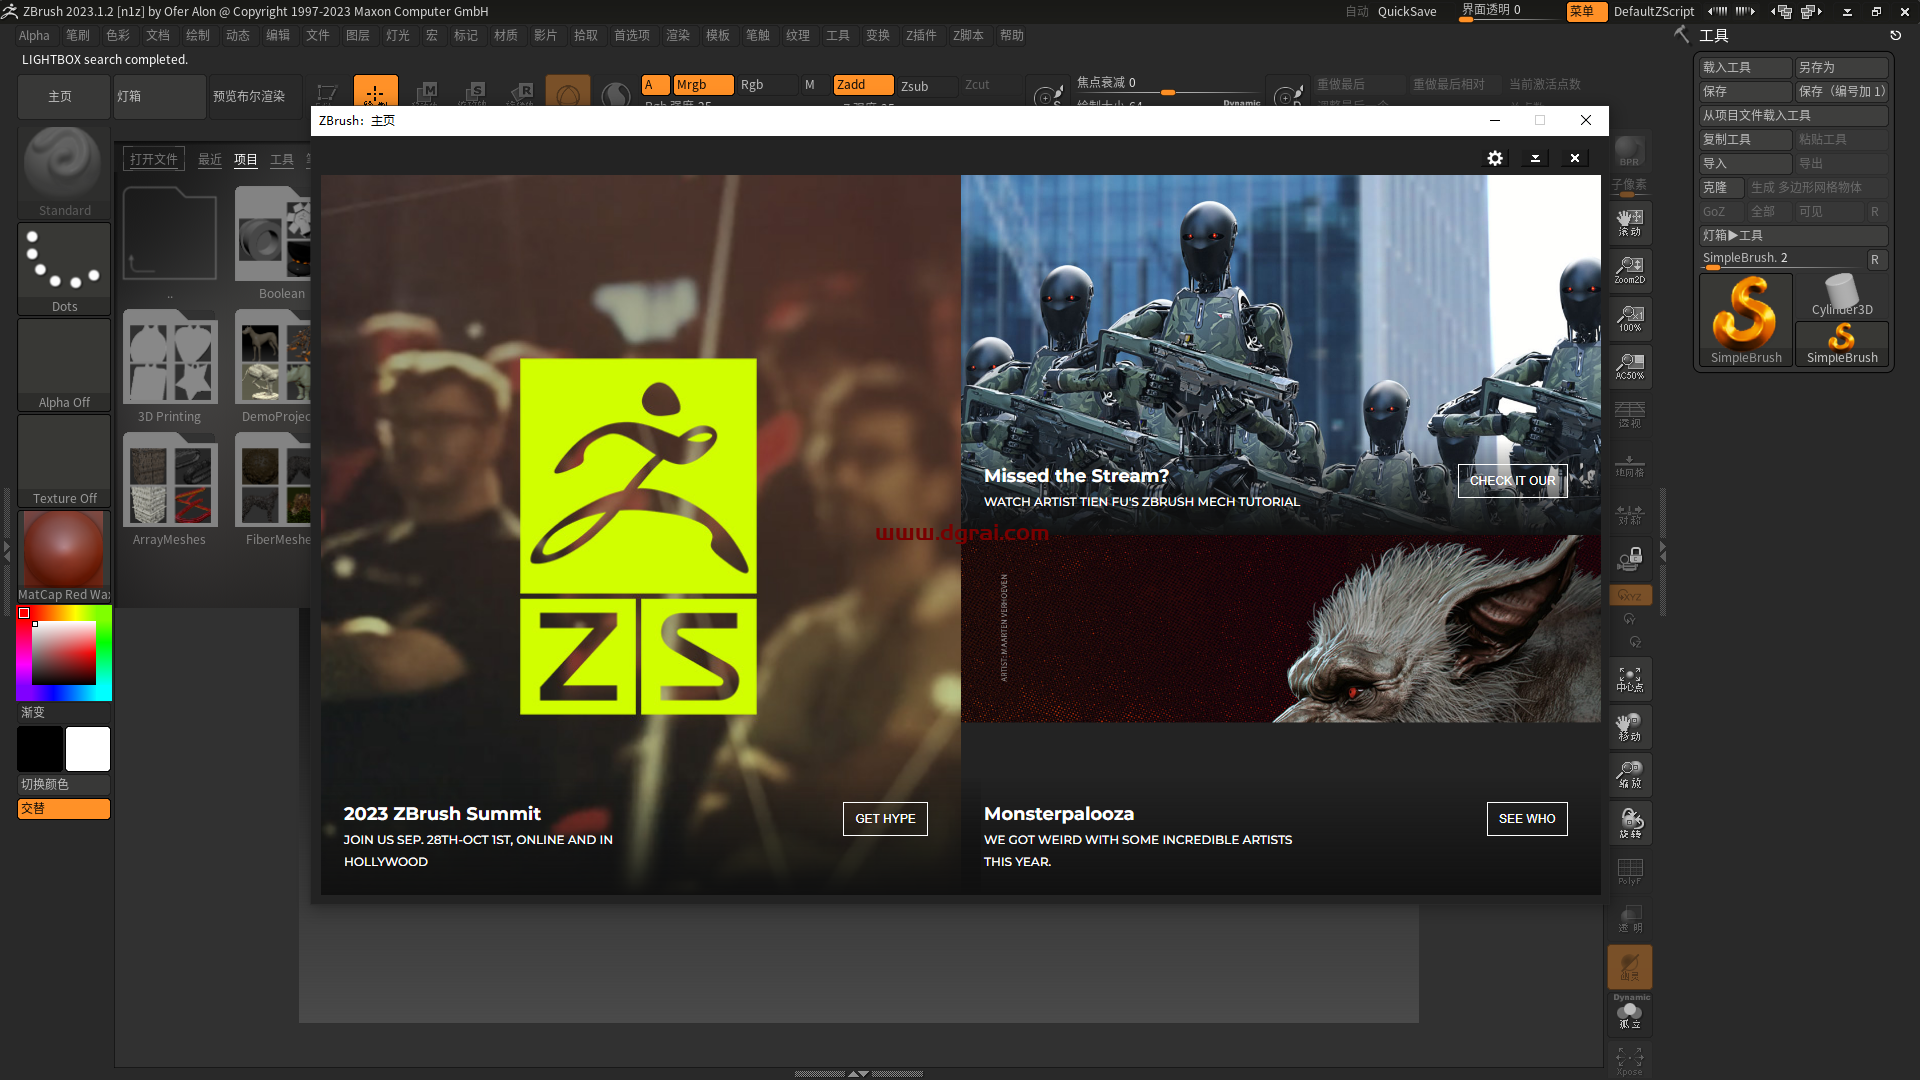Image resolution: width=1920 pixels, height=1080 pixels.
Task: Open the Z插件 menu
Action: tap(921, 35)
